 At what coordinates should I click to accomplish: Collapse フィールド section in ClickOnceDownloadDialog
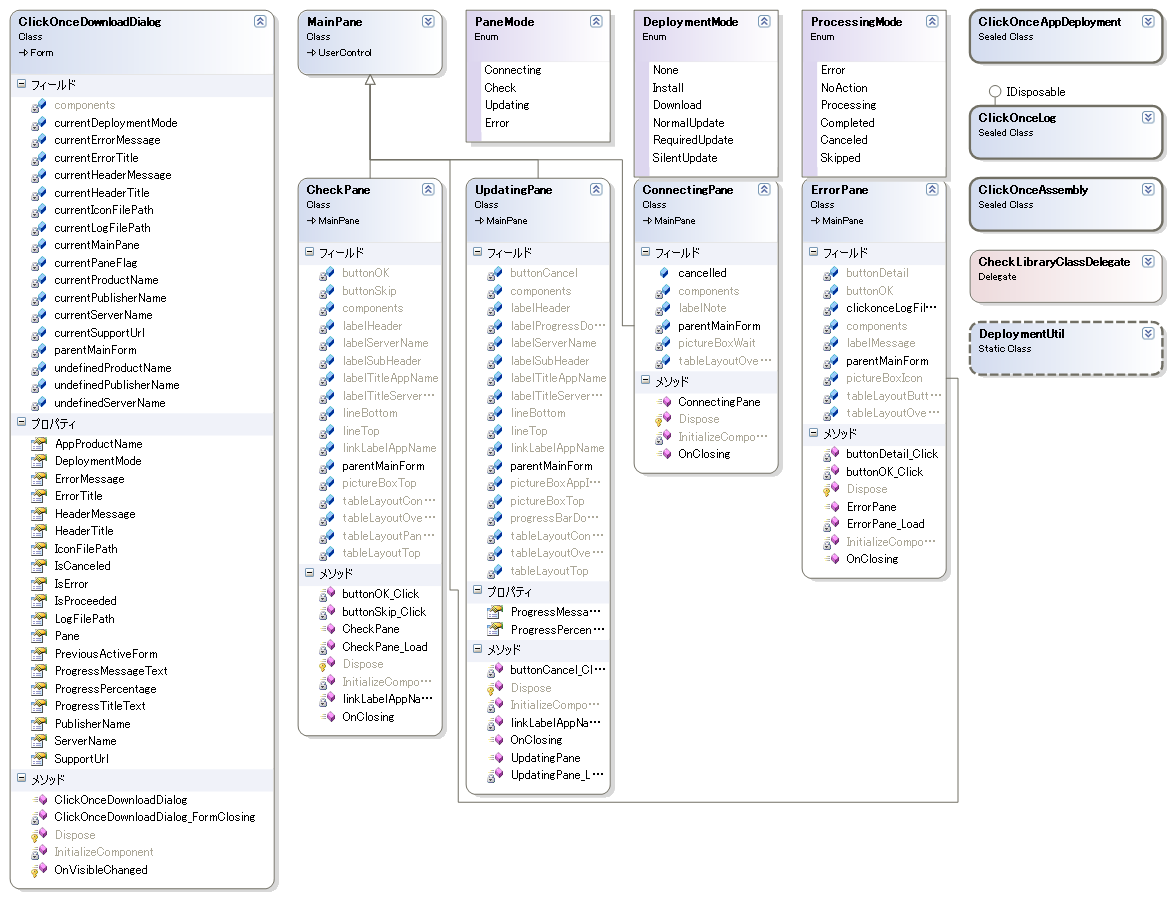point(22,84)
